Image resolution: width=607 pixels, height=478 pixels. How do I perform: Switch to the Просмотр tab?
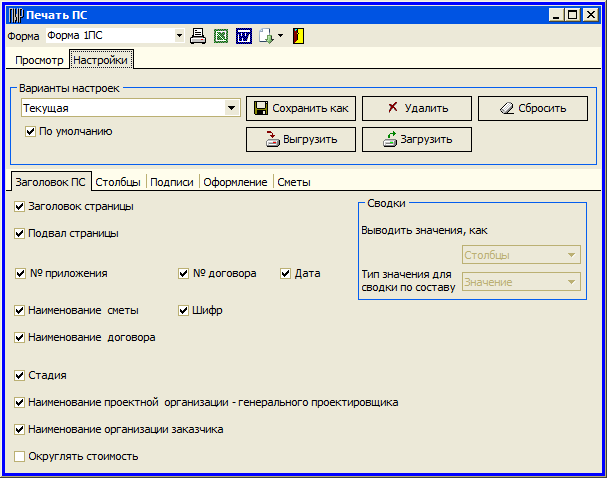39,60
